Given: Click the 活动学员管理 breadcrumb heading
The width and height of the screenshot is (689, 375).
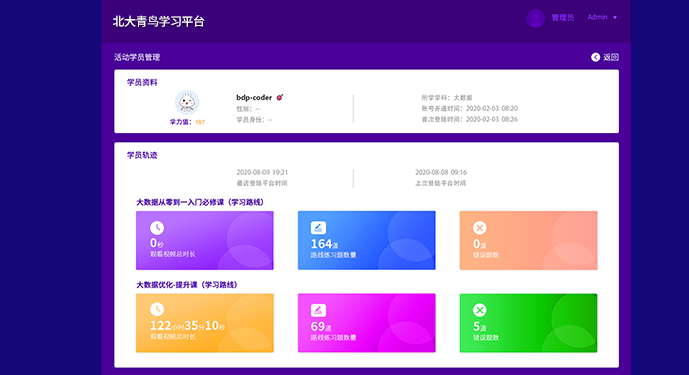Looking at the screenshot, I should [x=137, y=57].
